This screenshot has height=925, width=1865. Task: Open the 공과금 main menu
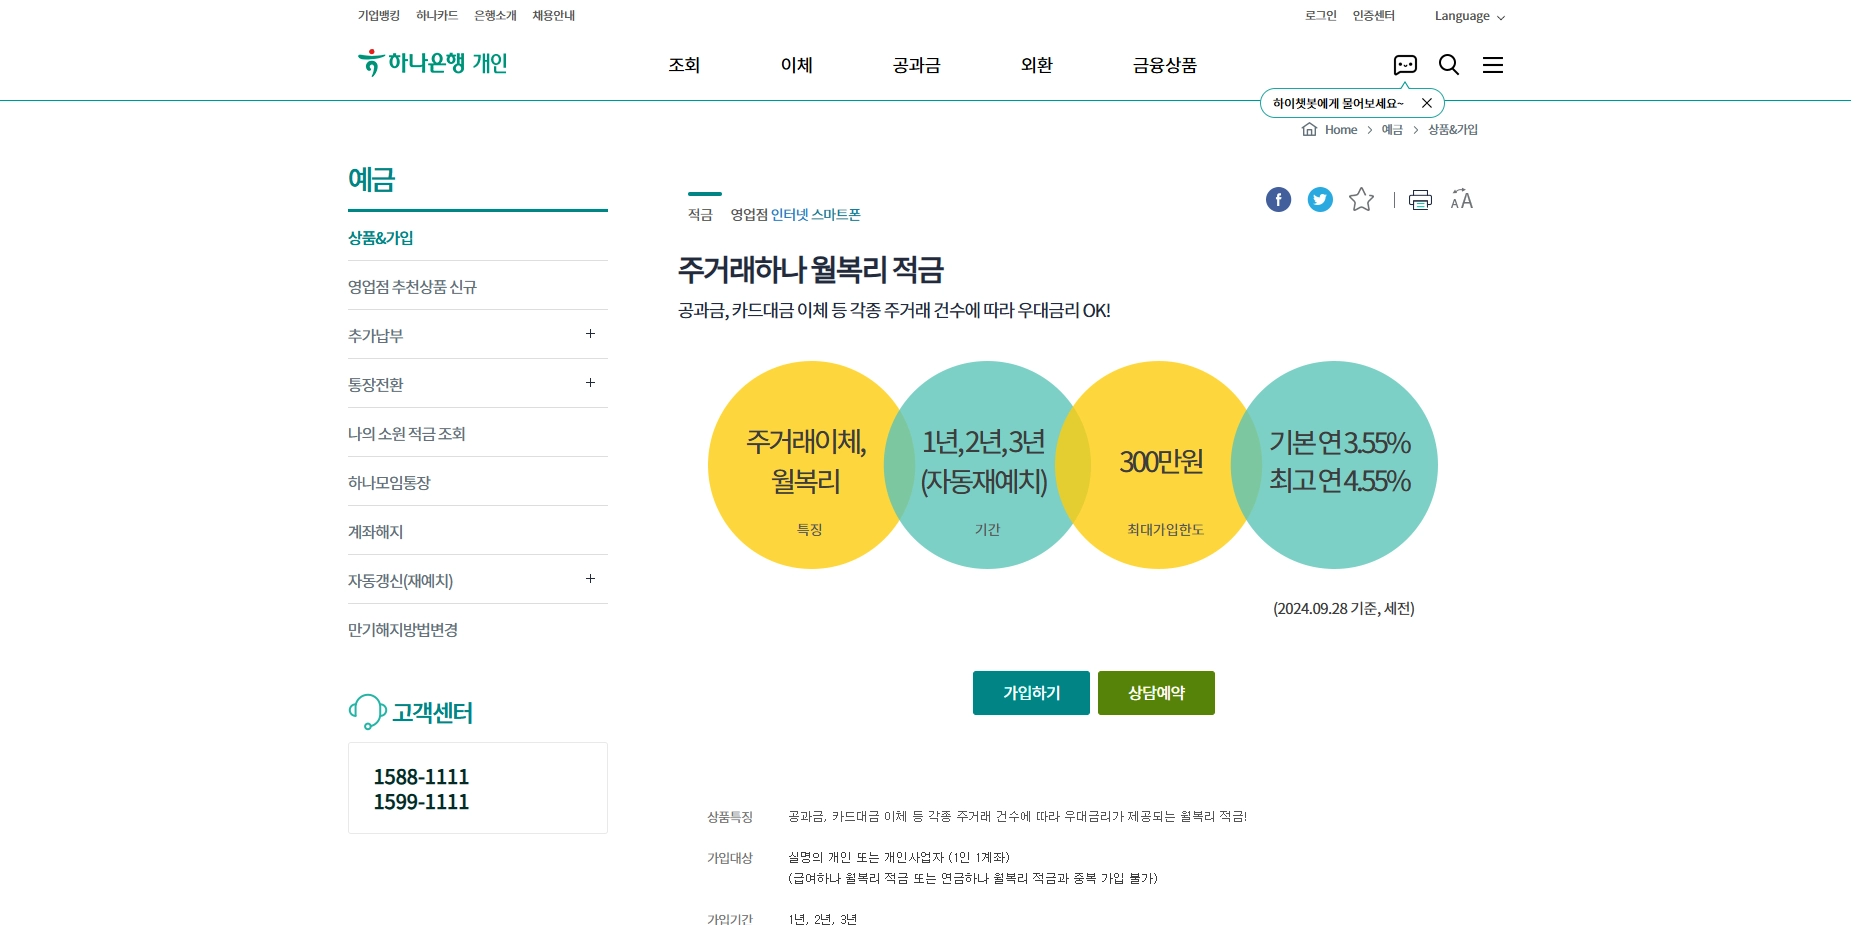(916, 65)
